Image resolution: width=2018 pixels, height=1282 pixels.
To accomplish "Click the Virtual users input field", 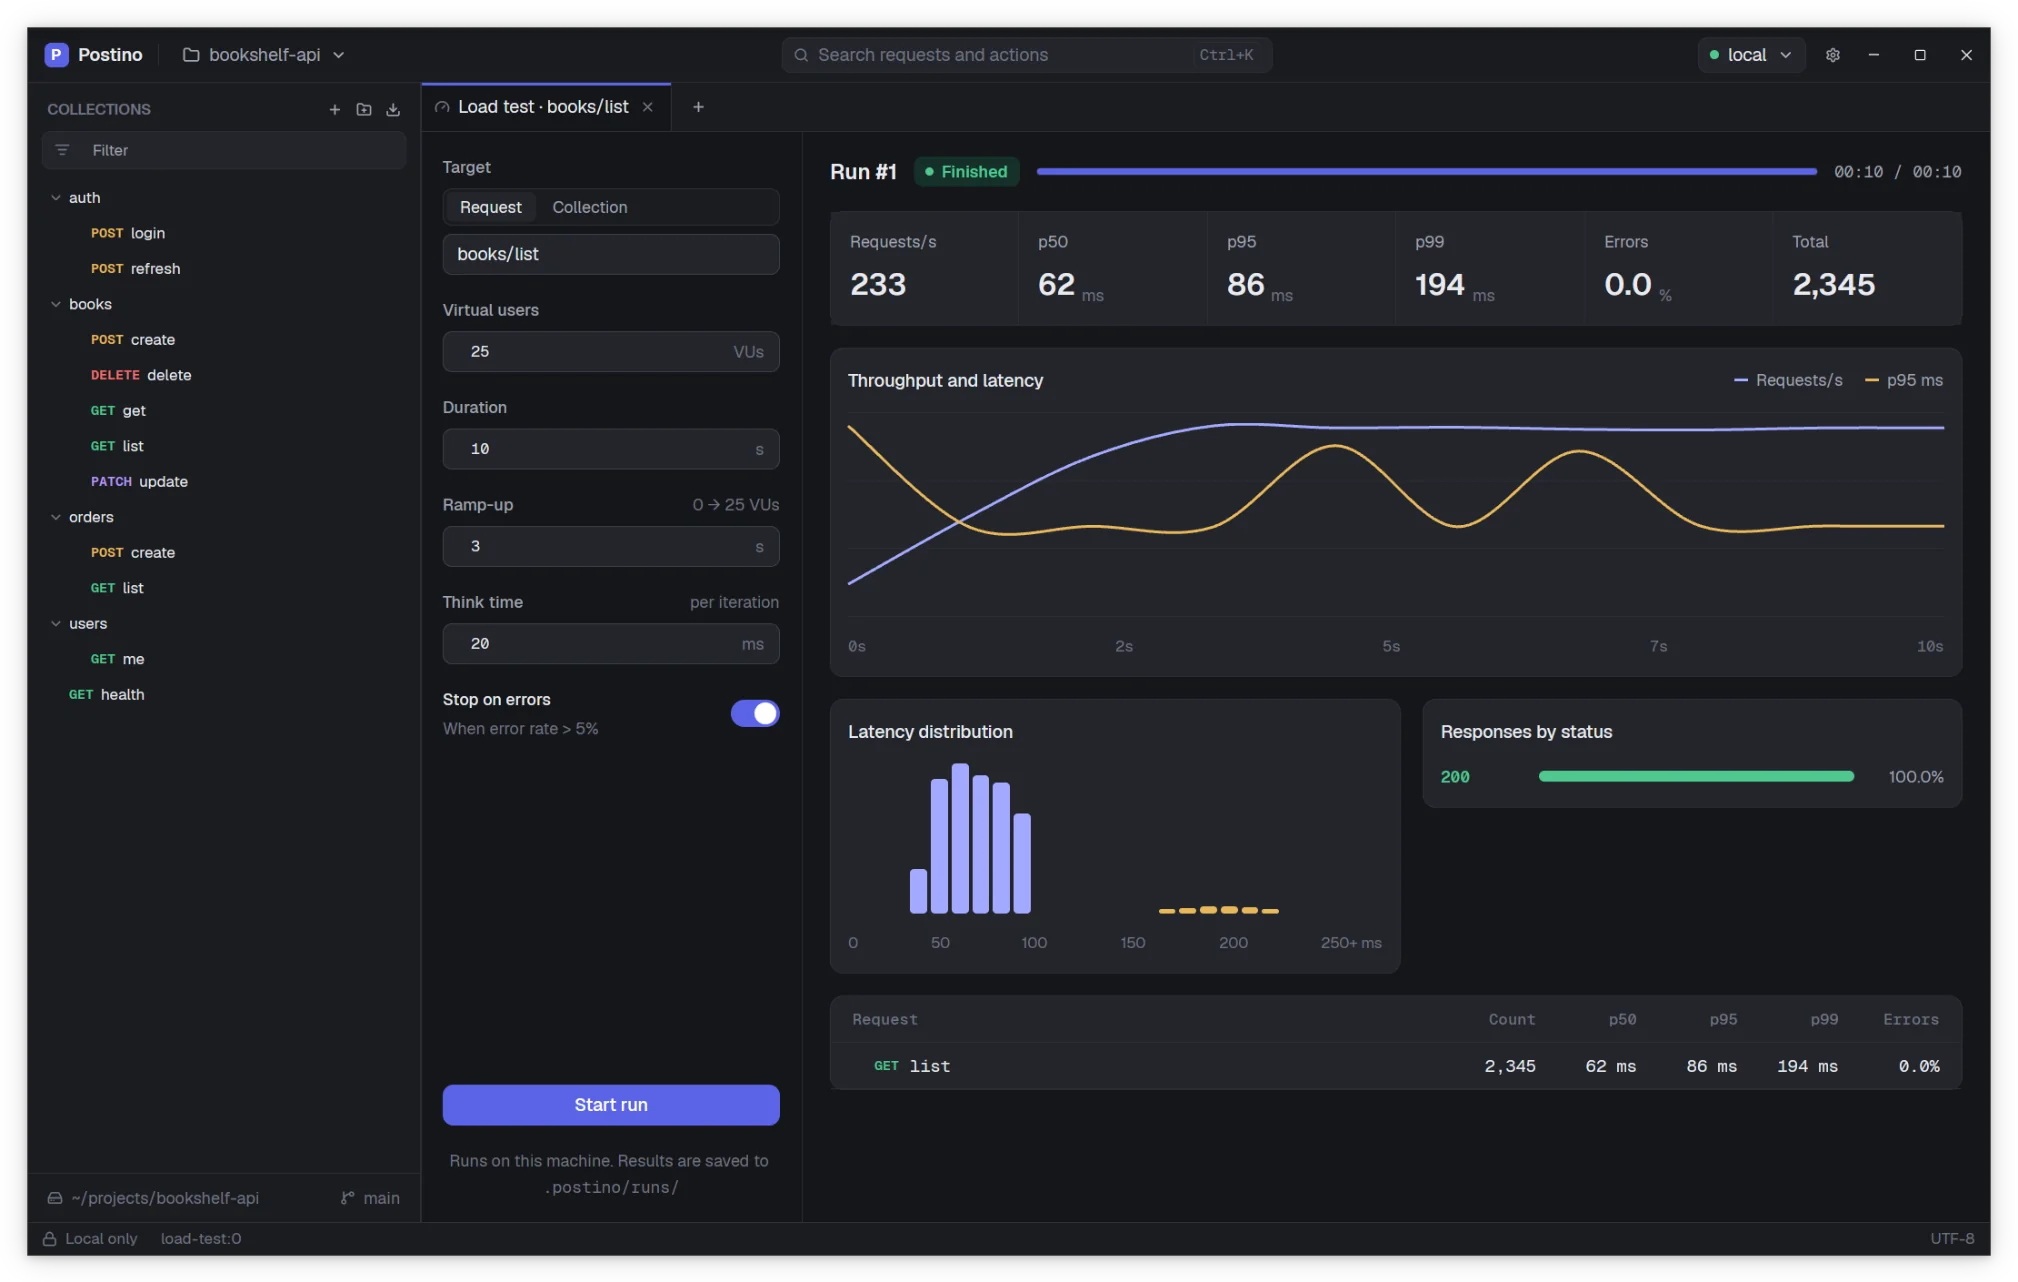I will (x=611, y=352).
